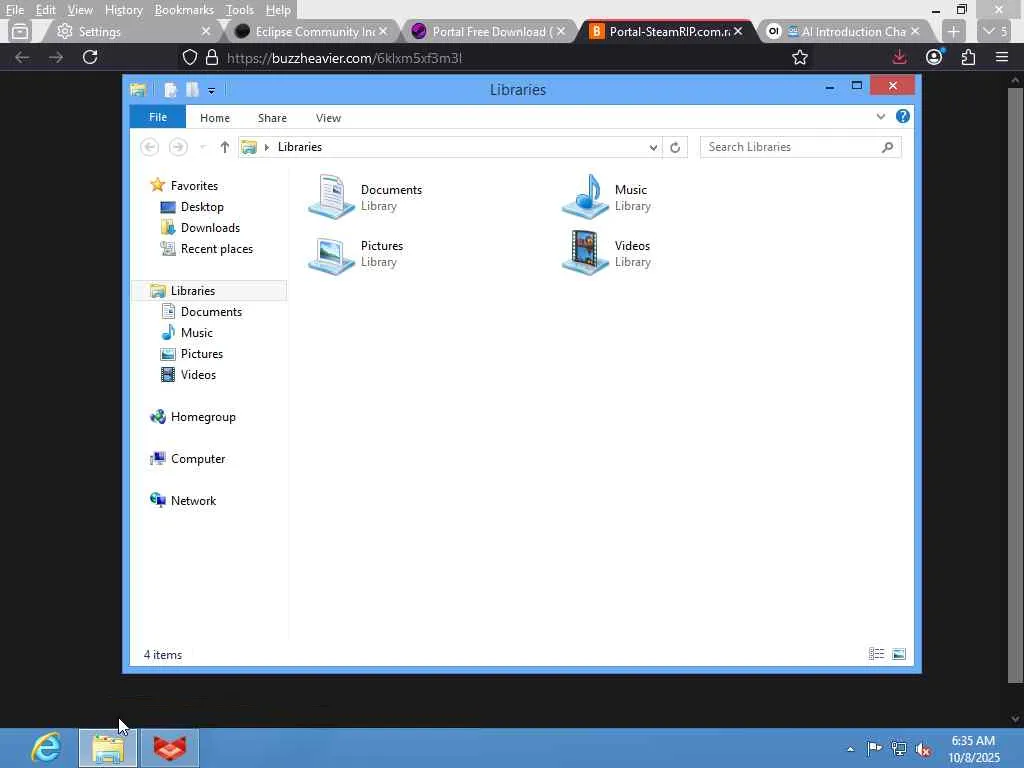Viewport: 1024px width, 768px height.
Task: Click the File Explorer taskbar button
Action: (108, 748)
